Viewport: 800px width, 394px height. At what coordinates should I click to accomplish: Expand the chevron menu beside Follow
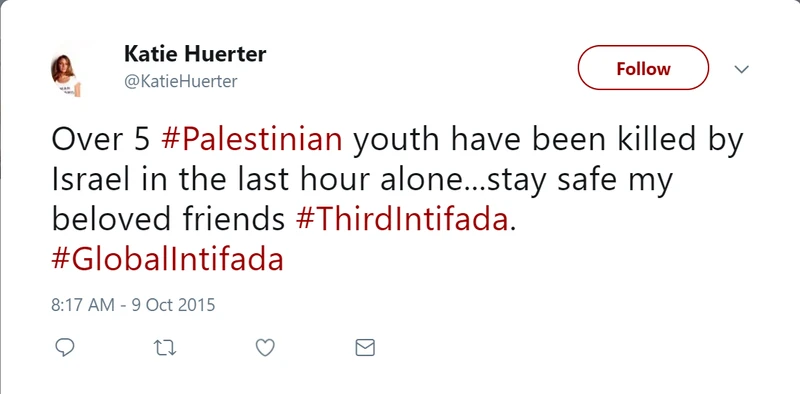point(741,68)
